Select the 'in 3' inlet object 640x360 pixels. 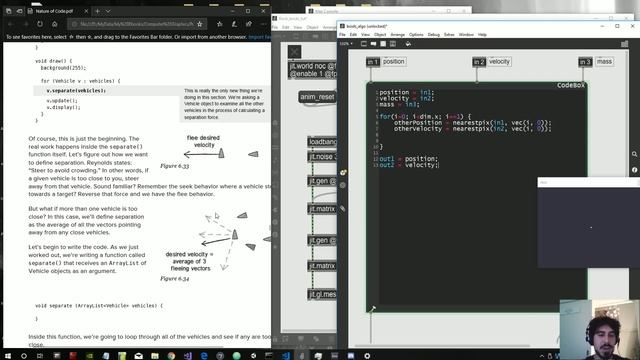tap(585, 62)
